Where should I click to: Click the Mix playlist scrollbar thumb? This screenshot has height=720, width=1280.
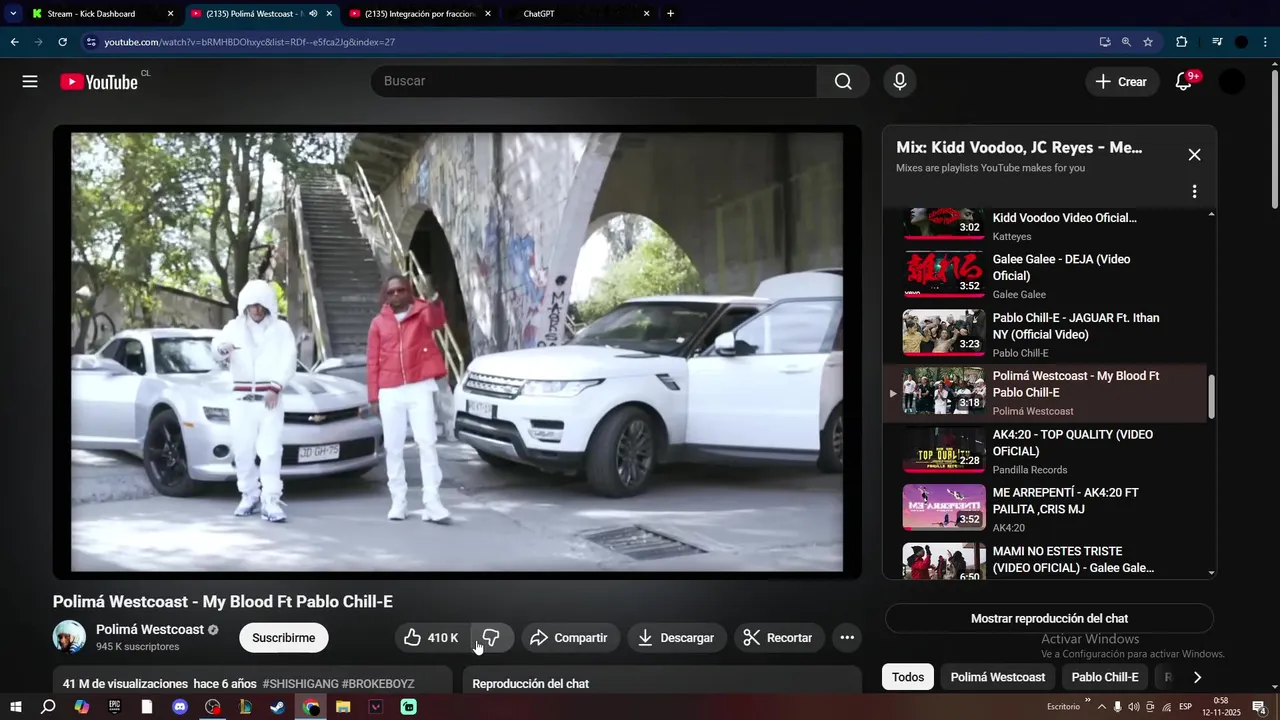pos(1211,397)
